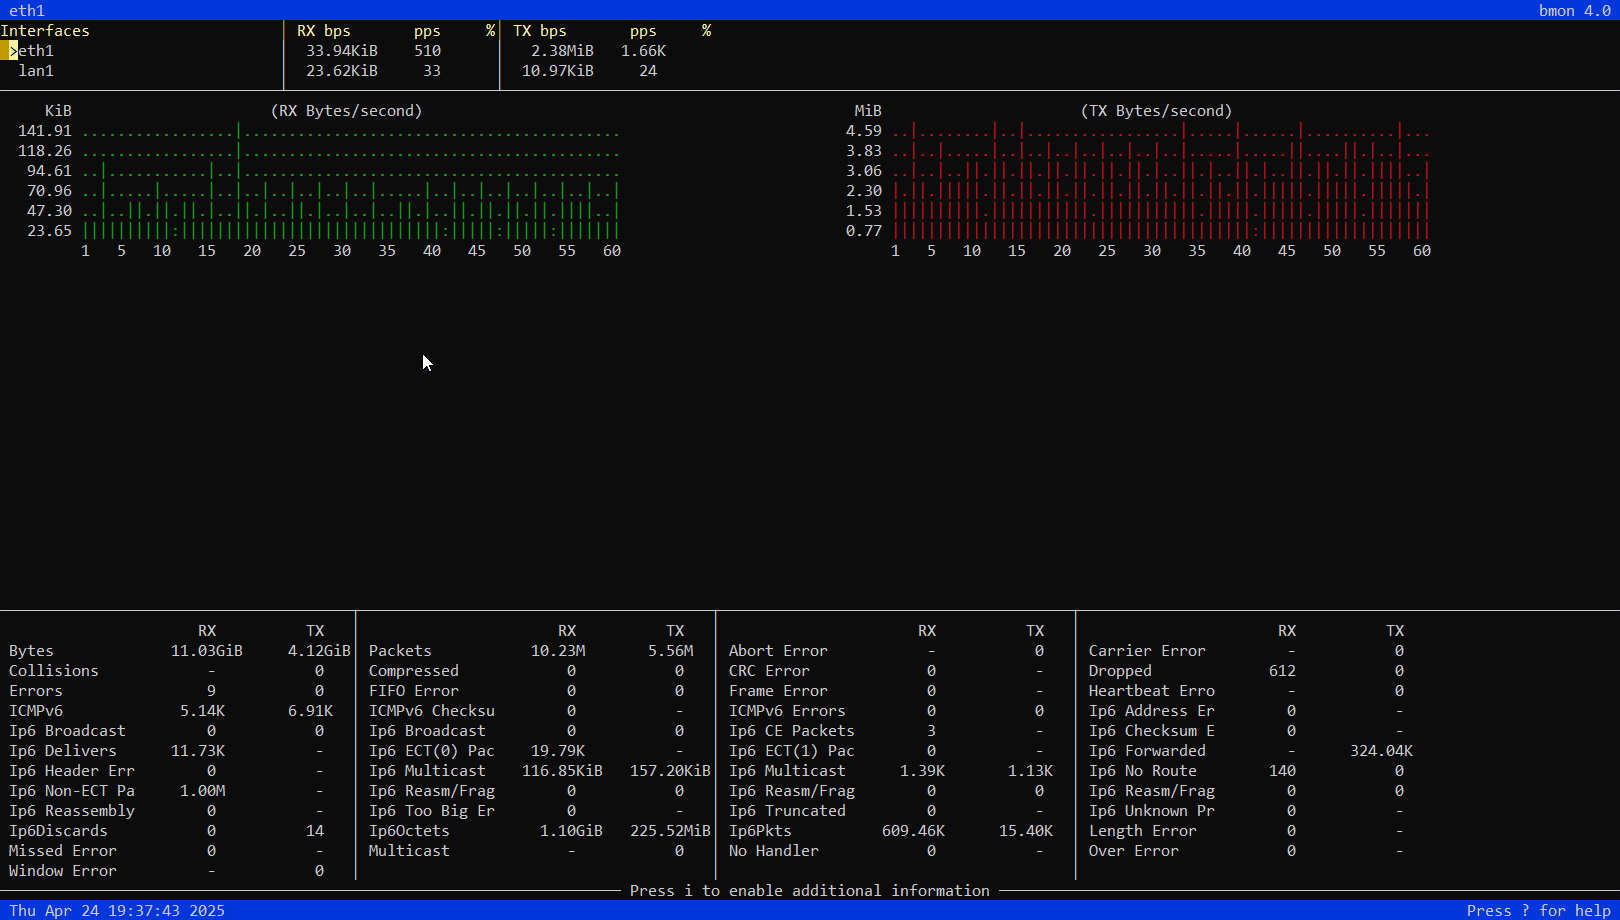Viewport: 1620px width, 920px height.
Task: Click the Bytes RX value 11.03GiB
Action: 207,651
